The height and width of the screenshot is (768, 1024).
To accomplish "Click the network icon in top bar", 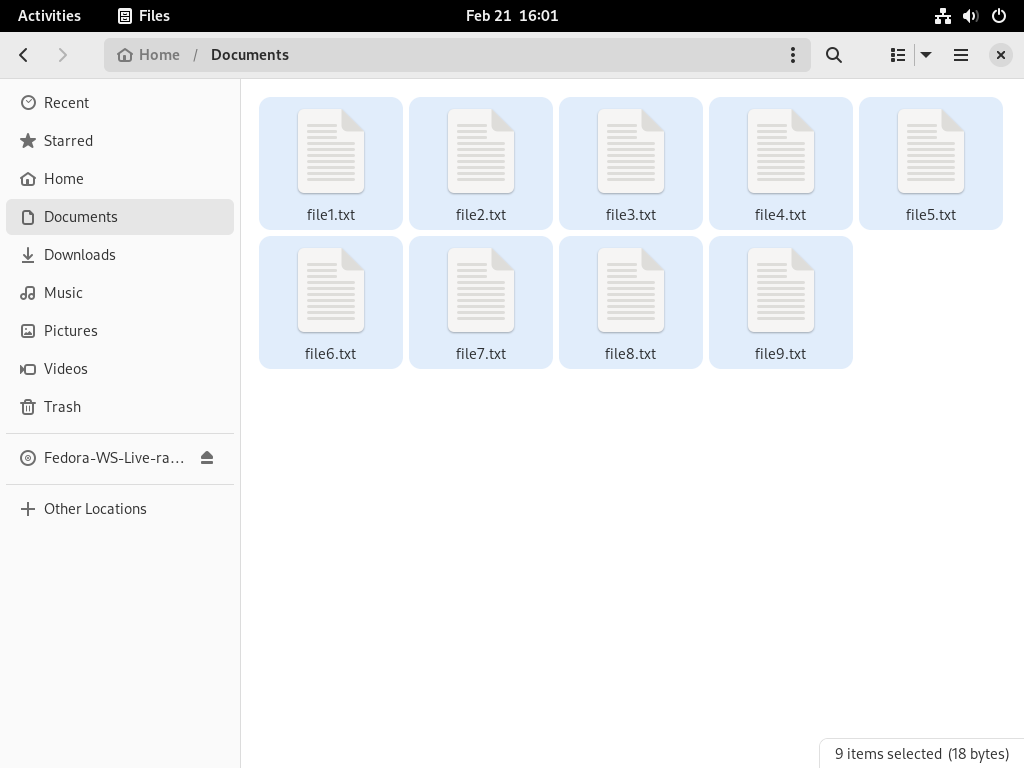I will pos(942,16).
